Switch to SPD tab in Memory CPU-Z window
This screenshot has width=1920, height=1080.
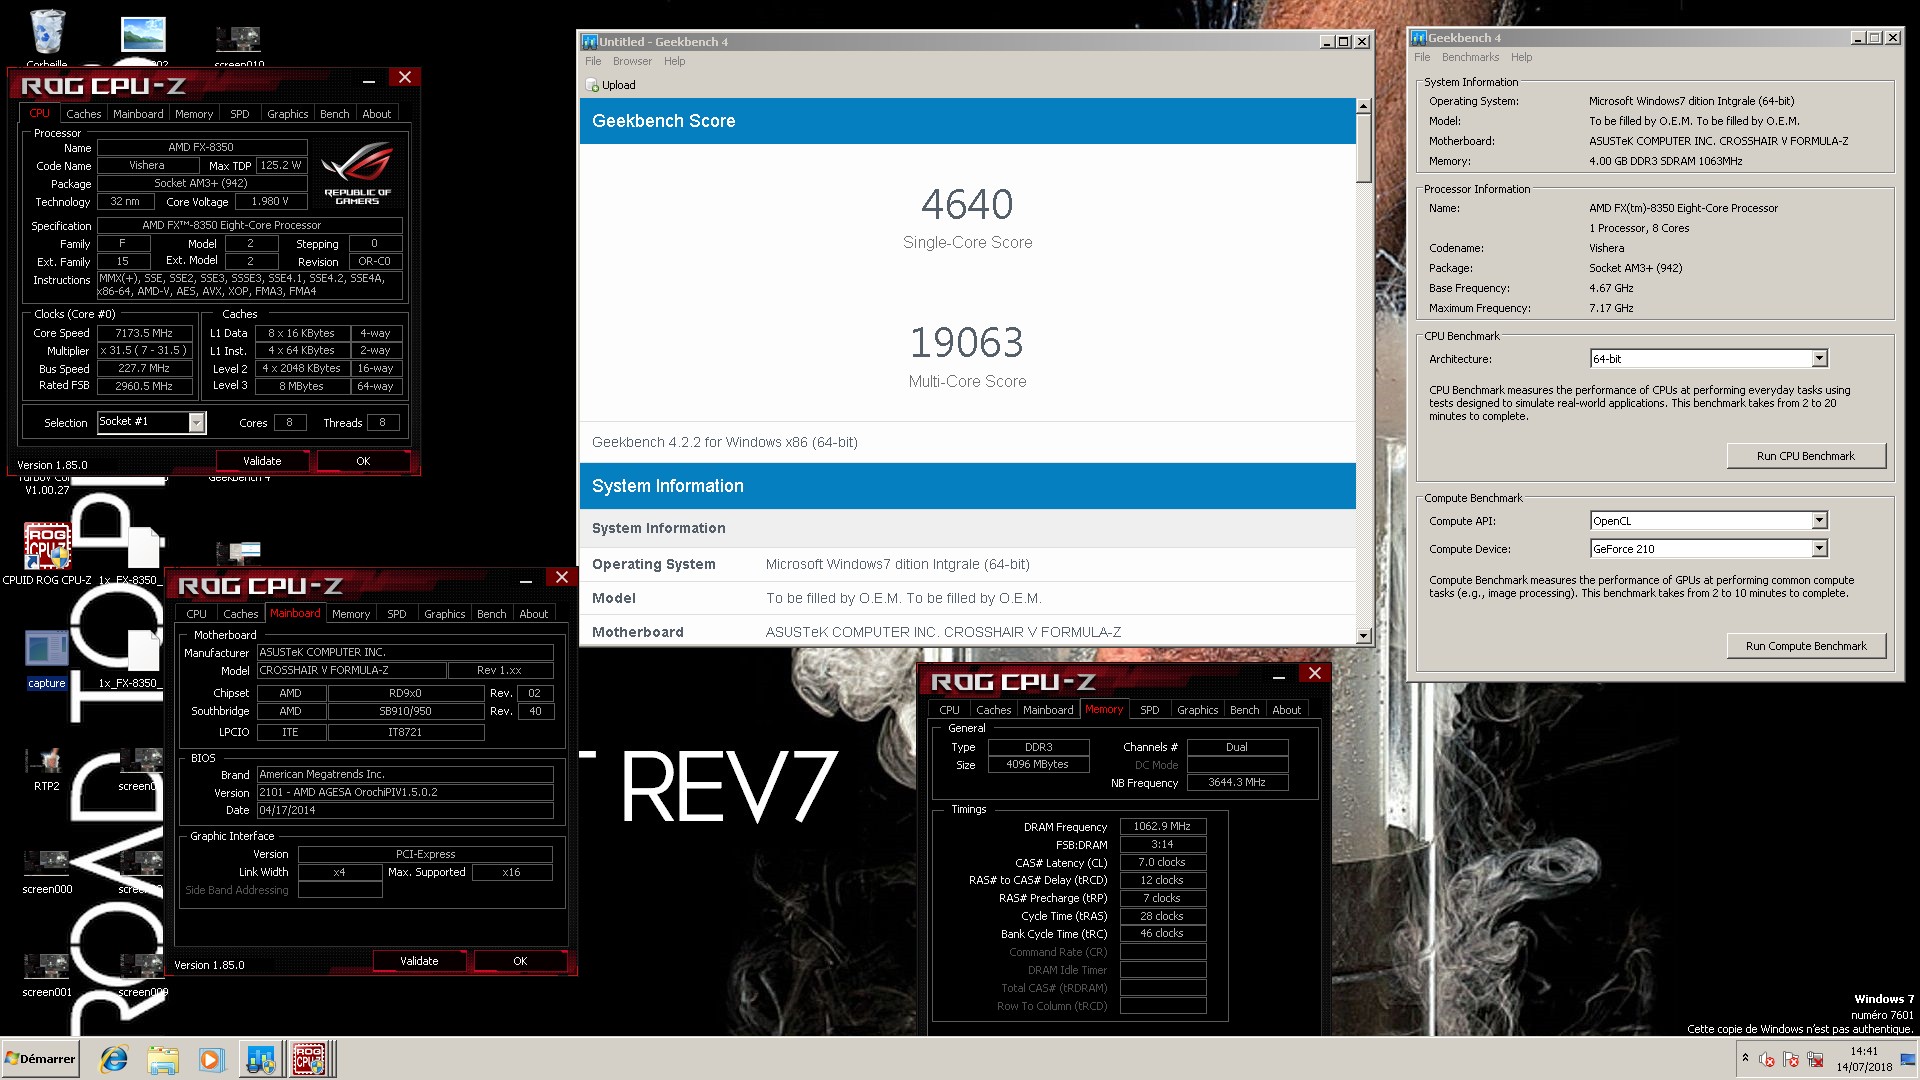(x=1150, y=710)
